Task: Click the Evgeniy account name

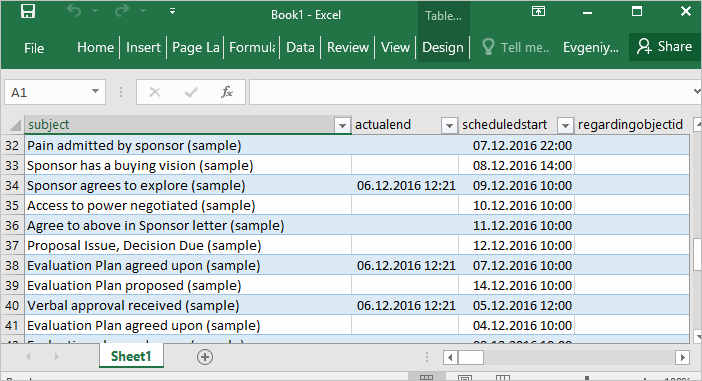Action: [x=591, y=47]
